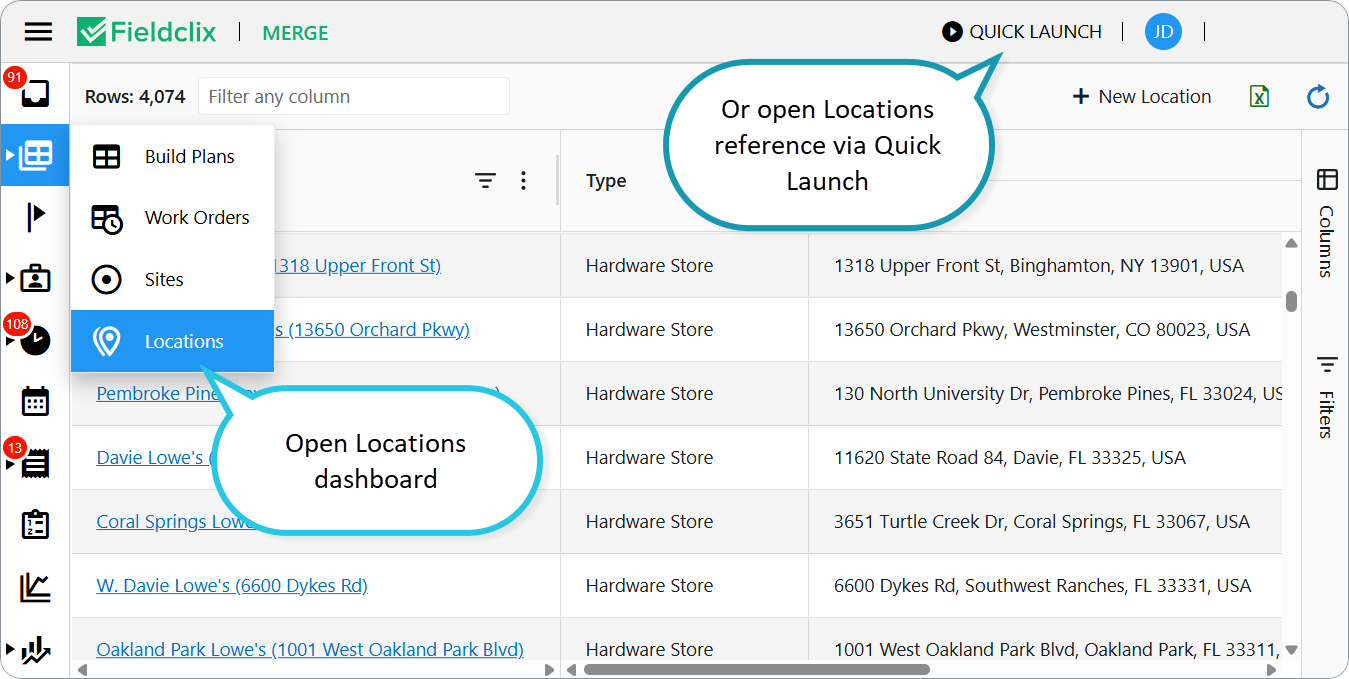Select address 6600 Dykes Rd, Southwest Ranches cell
This screenshot has height=679, width=1349.
click(x=1045, y=586)
